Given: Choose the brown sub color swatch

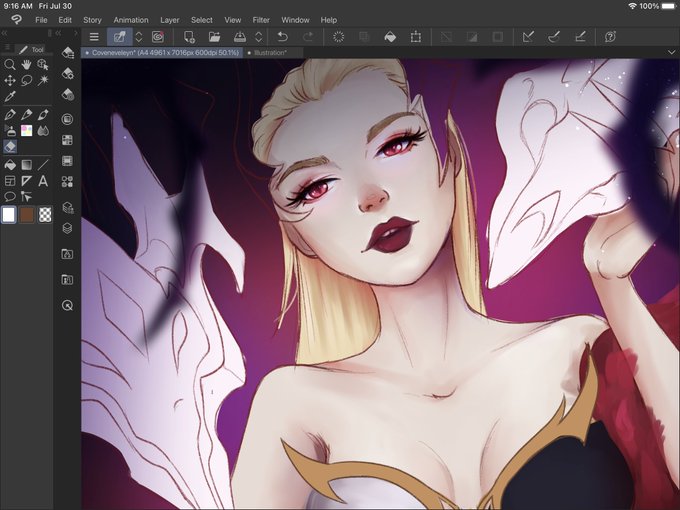Looking at the screenshot, I should [x=27, y=215].
